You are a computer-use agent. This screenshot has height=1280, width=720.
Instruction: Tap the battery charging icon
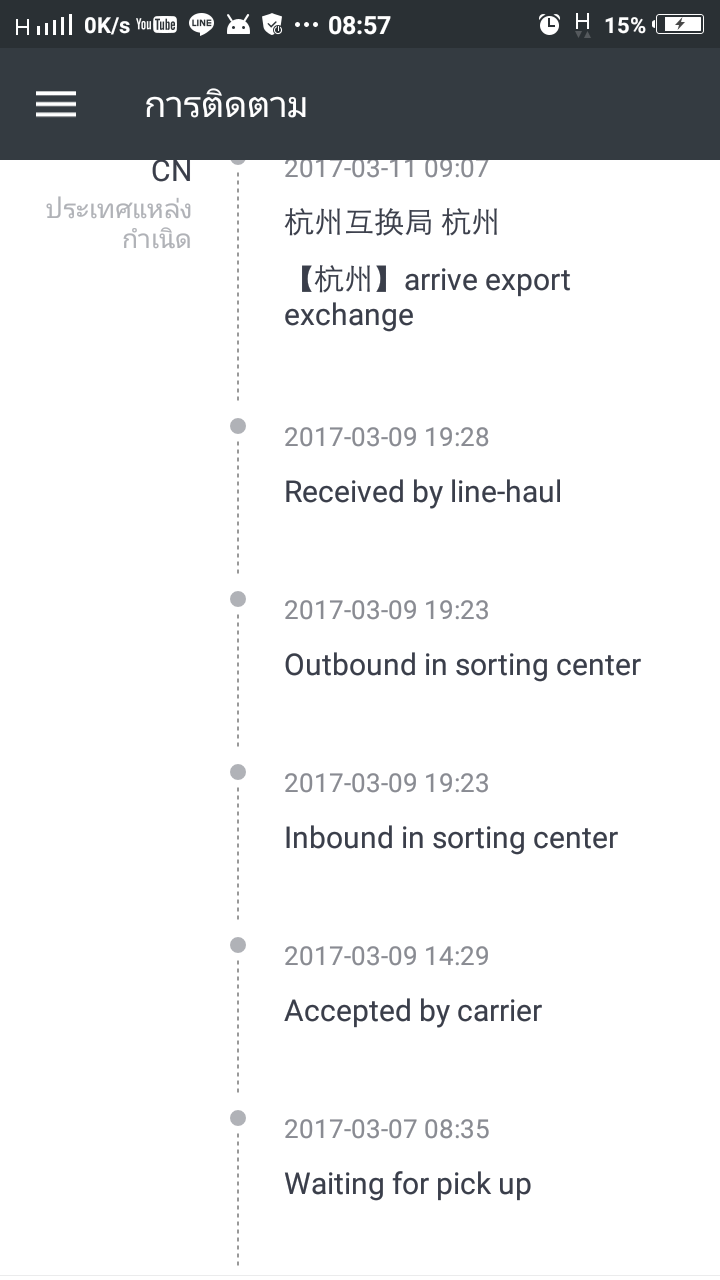coord(679,25)
